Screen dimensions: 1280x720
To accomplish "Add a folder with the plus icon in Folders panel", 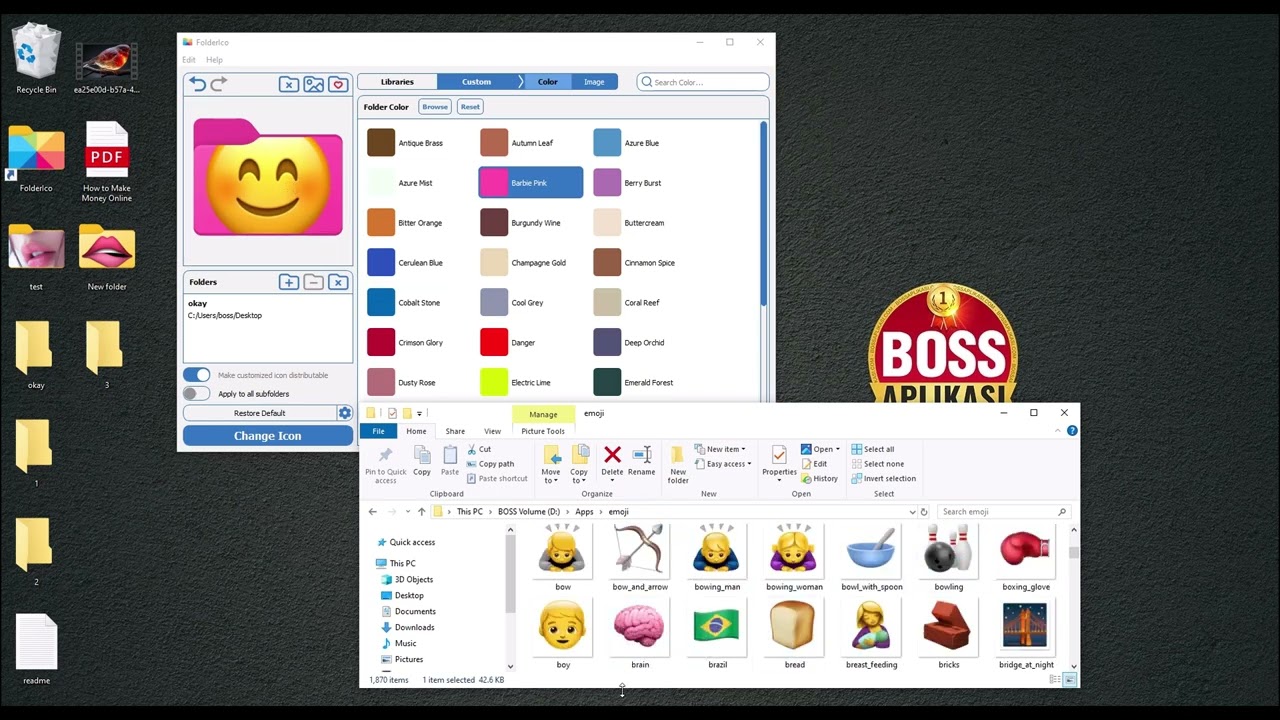I will (288, 282).
